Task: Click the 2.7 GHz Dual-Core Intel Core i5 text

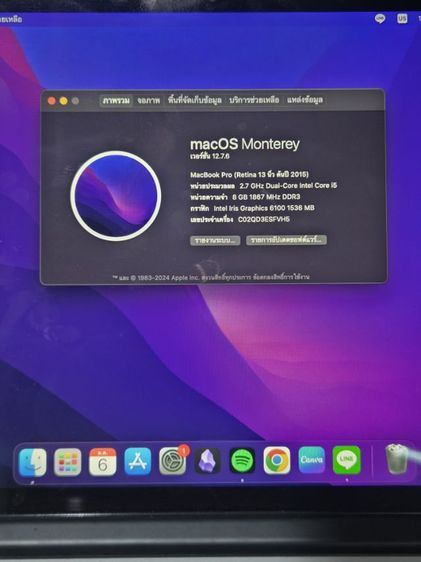Action: (288, 186)
